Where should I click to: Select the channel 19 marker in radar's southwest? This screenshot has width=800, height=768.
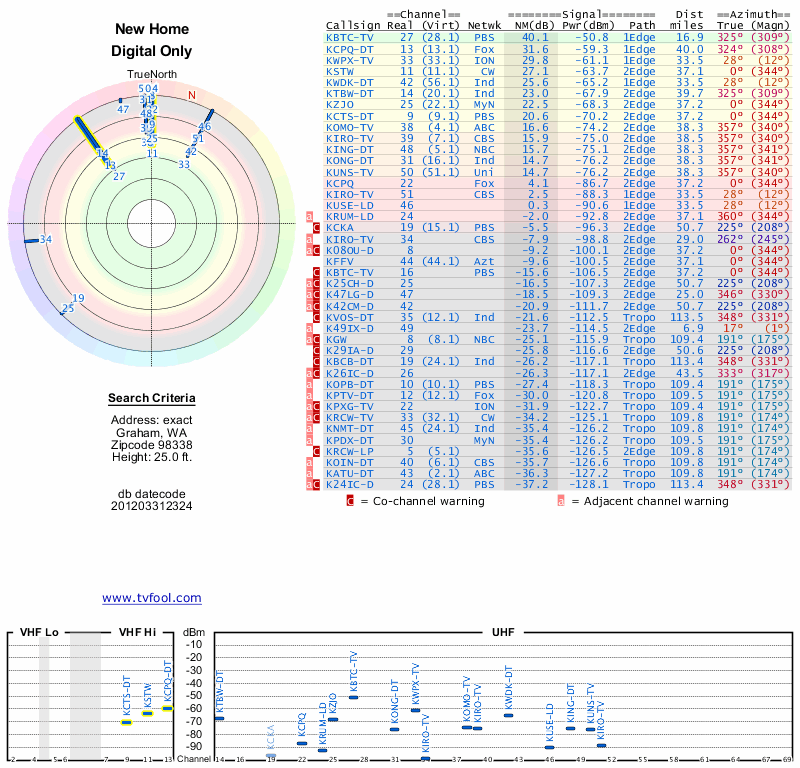tap(78, 298)
